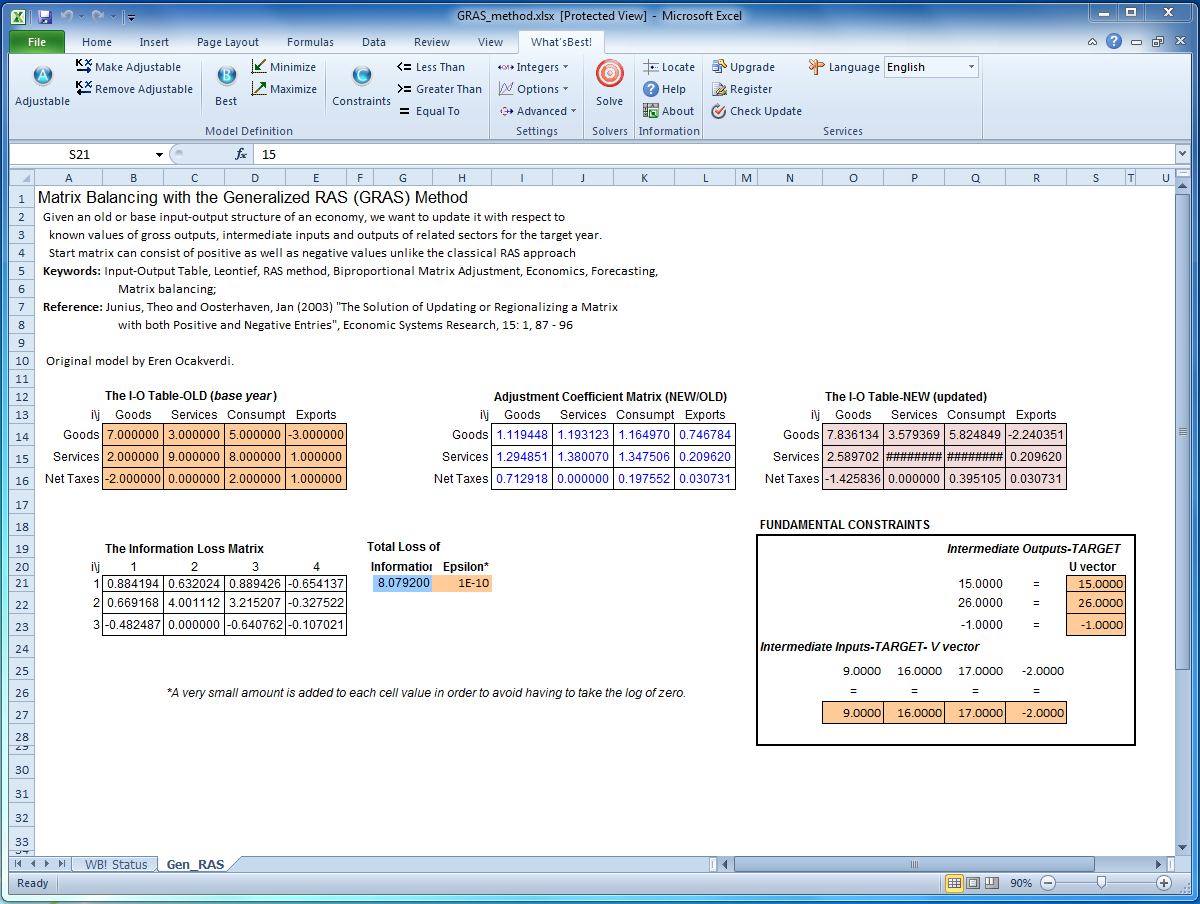This screenshot has height=904, width=1200.
Task: Switch to the WB! Status sheet tab
Action: (116, 864)
